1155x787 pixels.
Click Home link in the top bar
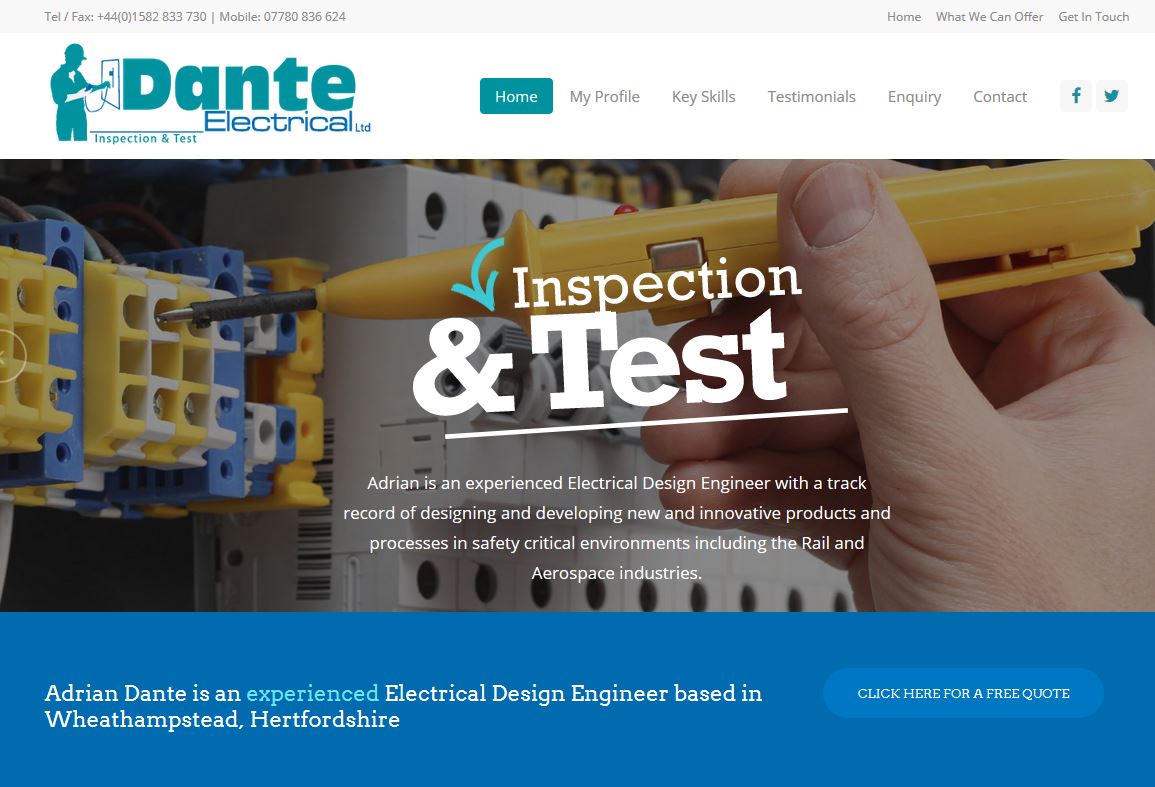click(904, 16)
